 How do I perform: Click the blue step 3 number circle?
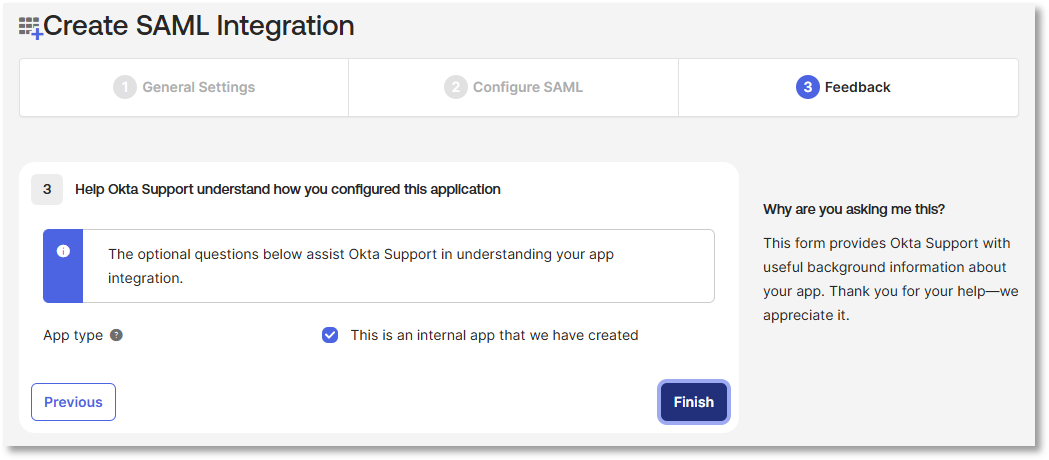[x=807, y=87]
